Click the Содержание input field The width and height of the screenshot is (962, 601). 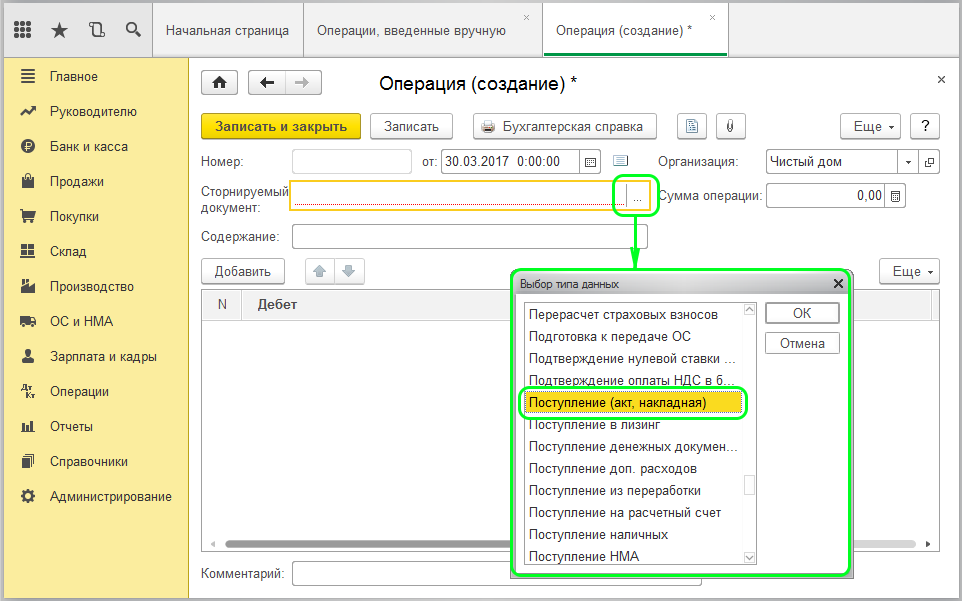469,237
